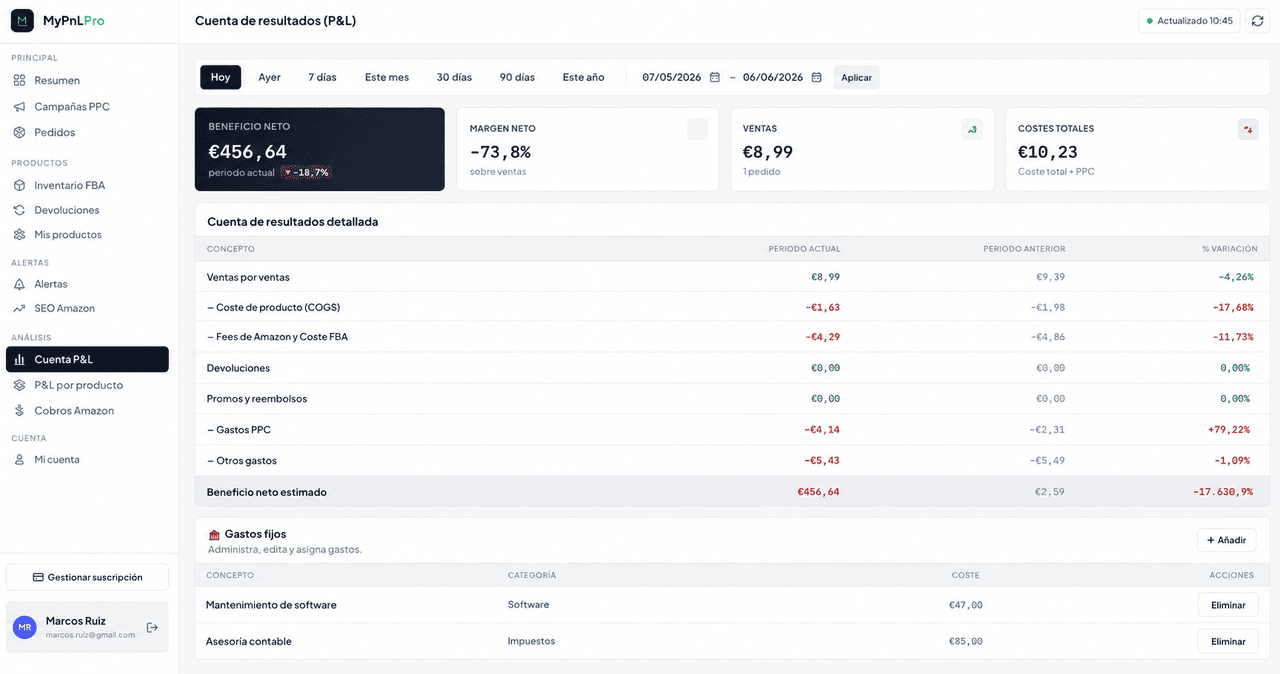Click the MR user avatar

click(x=25, y=627)
